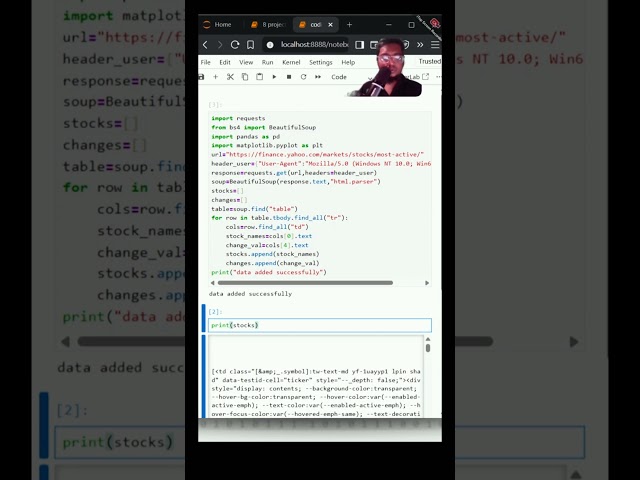Cut the selected cell with scissors icon

tap(230, 77)
